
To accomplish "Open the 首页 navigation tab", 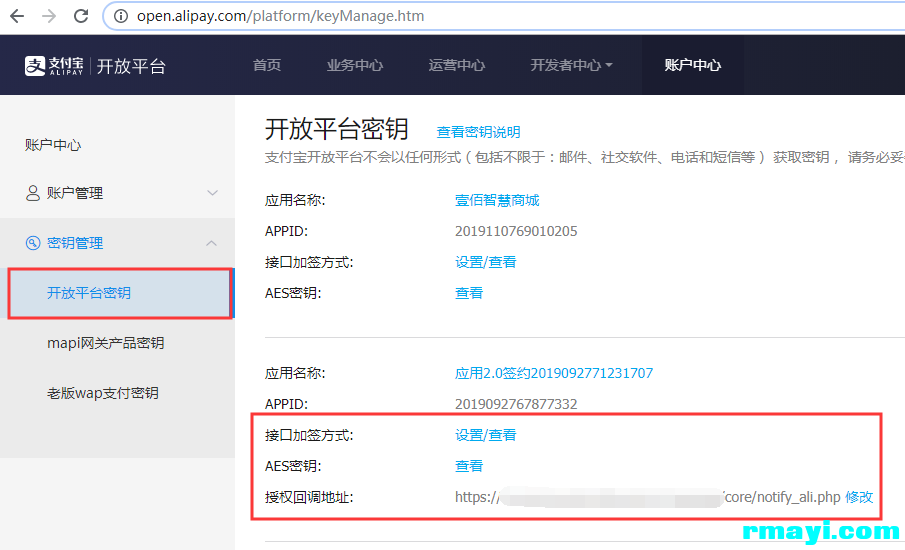I will 267,65.
